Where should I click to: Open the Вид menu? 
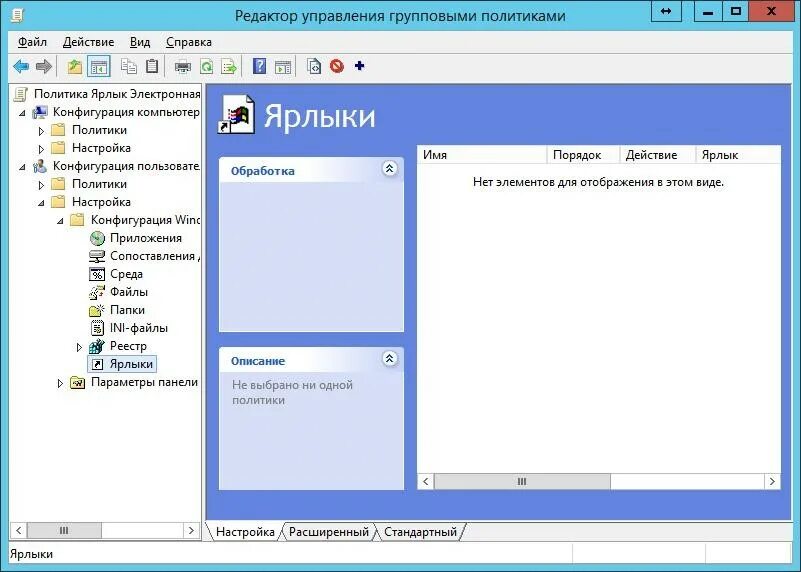point(140,42)
